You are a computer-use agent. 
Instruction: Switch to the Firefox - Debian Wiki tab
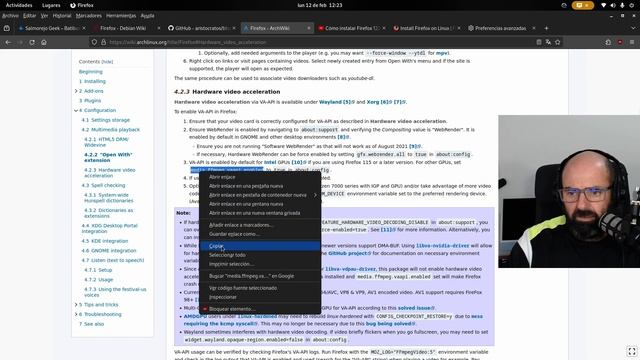click(123, 28)
